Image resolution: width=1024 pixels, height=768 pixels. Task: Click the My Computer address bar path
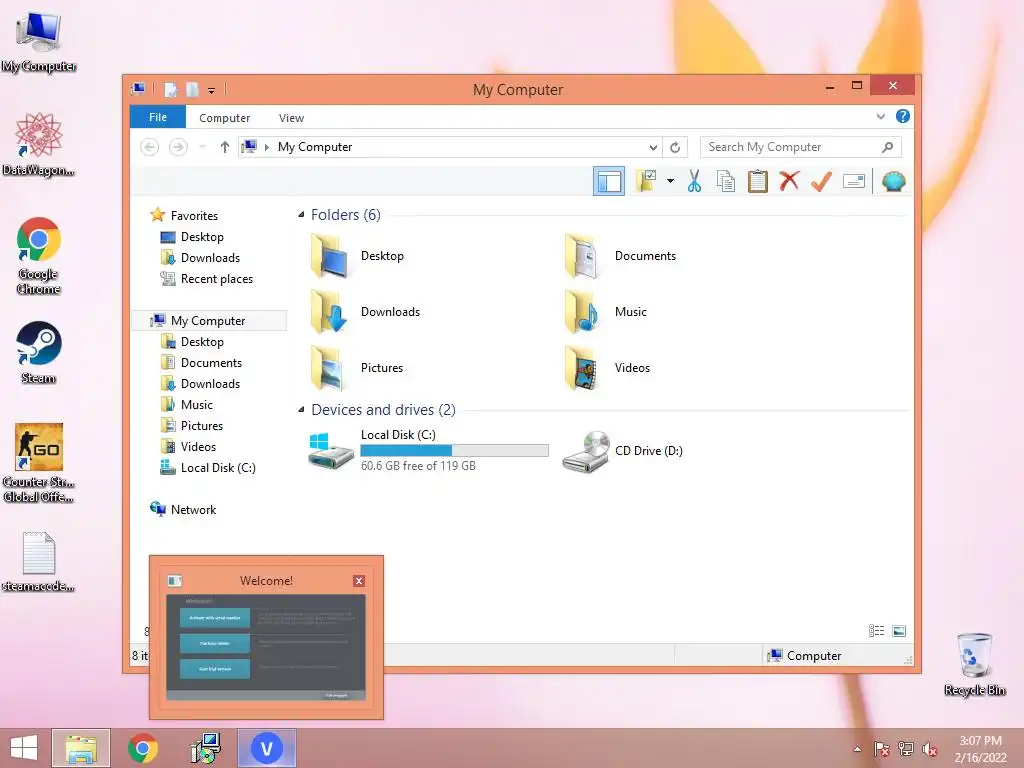[315, 147]
